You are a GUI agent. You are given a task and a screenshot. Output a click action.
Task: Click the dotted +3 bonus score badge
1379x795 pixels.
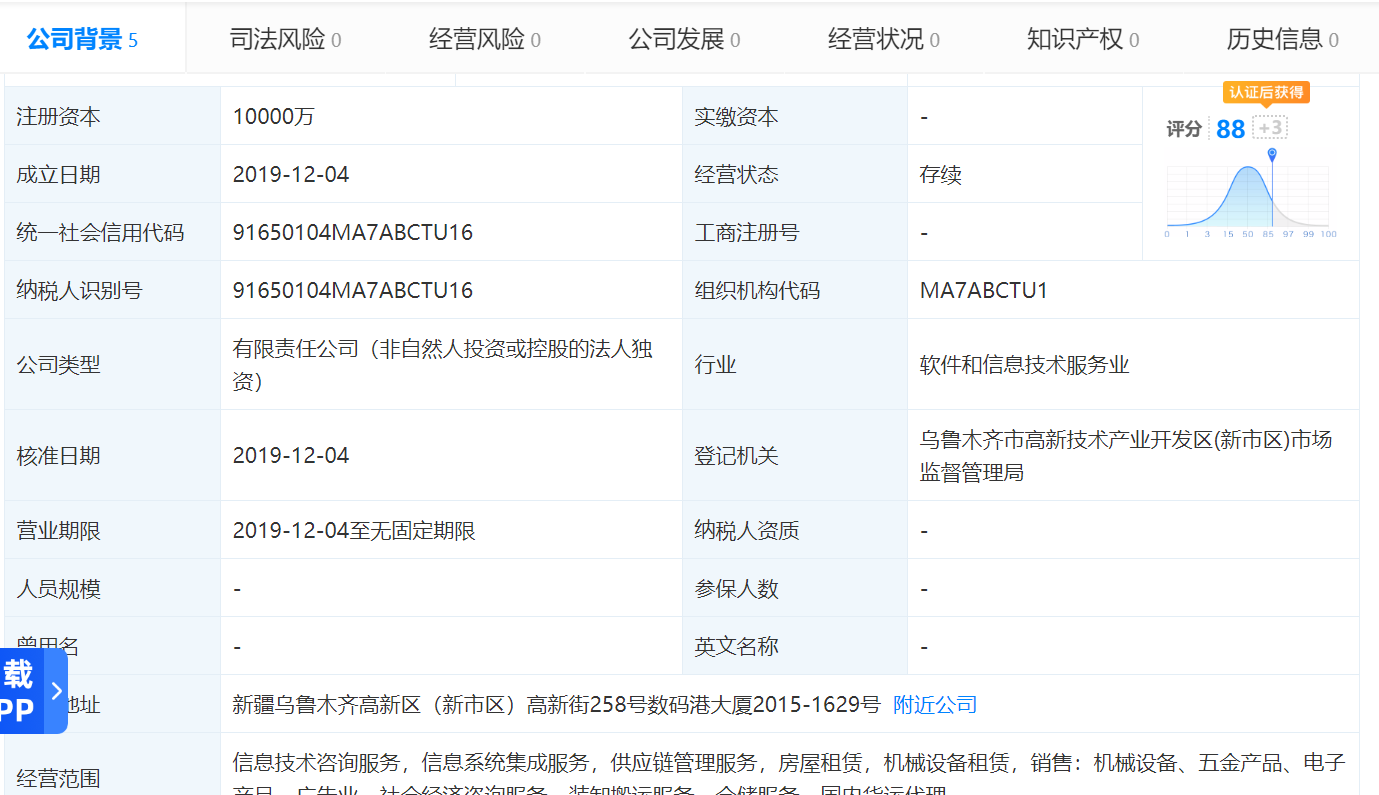[x=1269, y=128]
